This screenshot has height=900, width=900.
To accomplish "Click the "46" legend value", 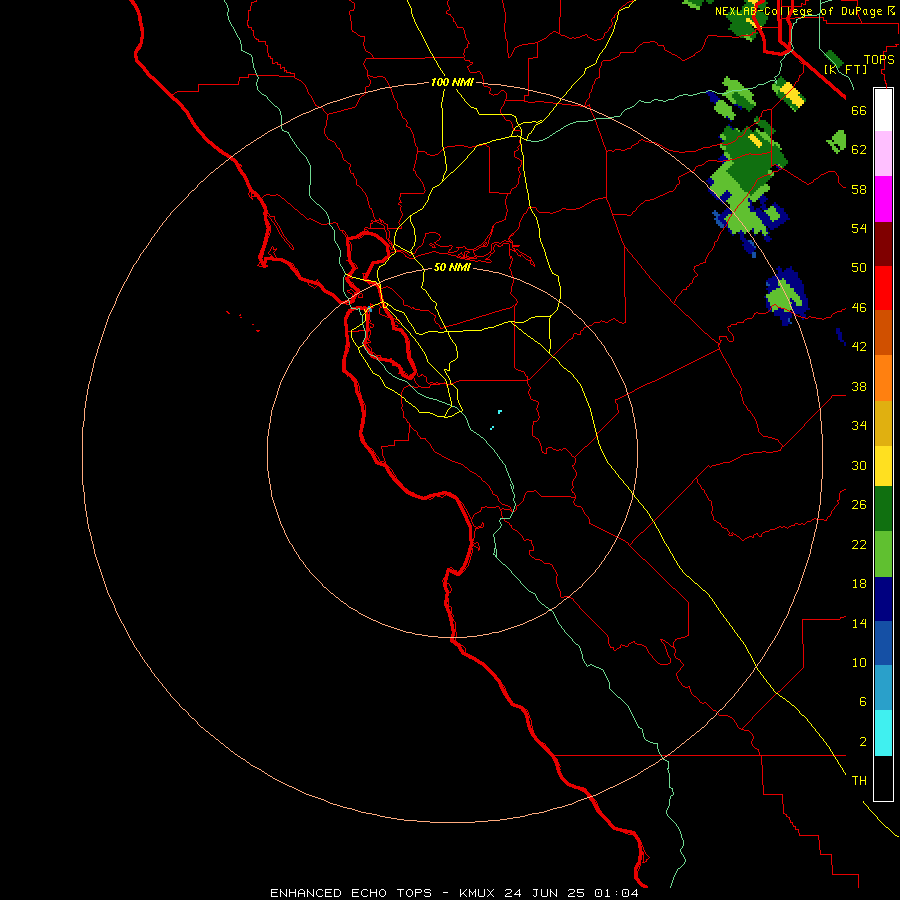I will pyautogui.click(x=859, y=307).
